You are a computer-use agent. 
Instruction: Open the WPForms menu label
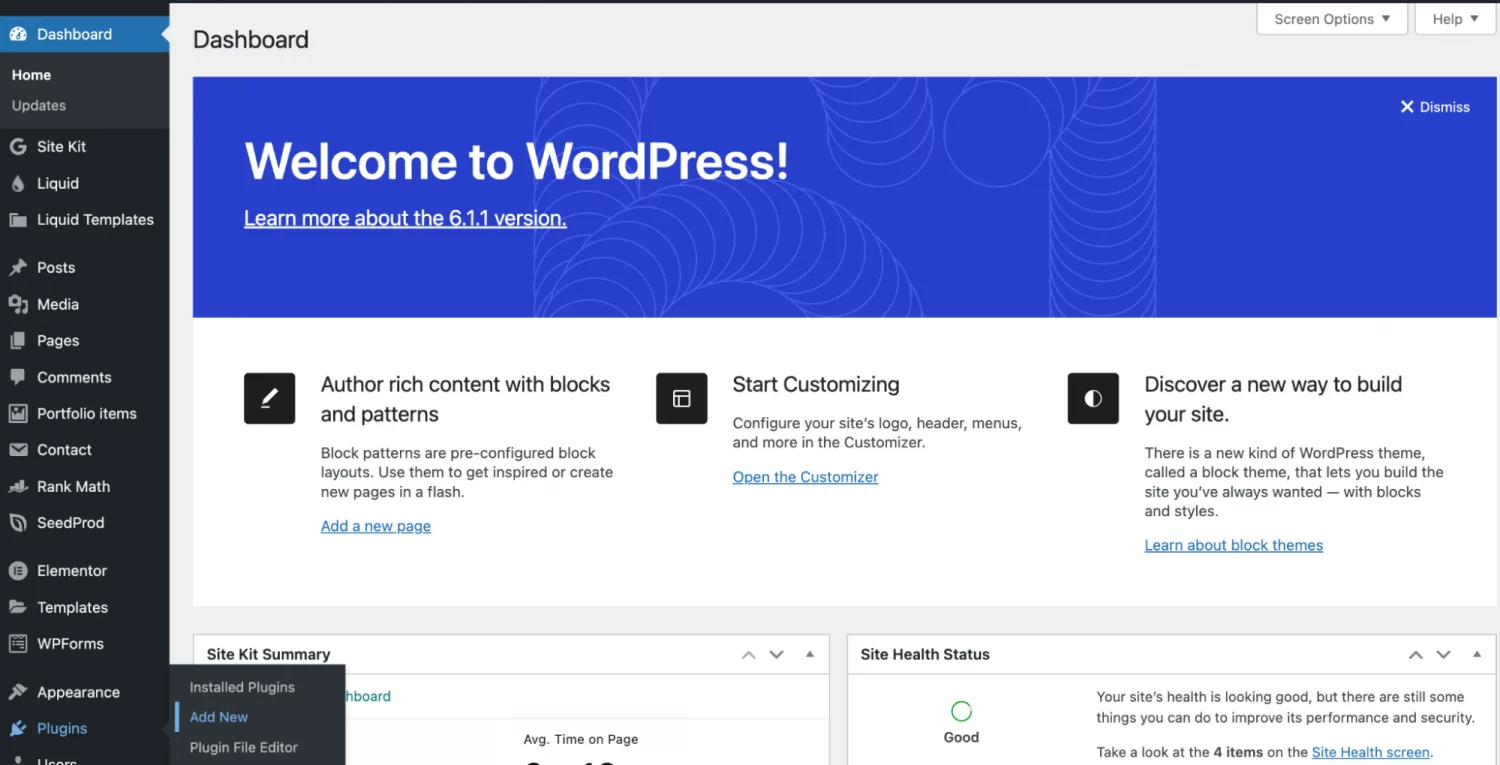[x=70, y=644]
